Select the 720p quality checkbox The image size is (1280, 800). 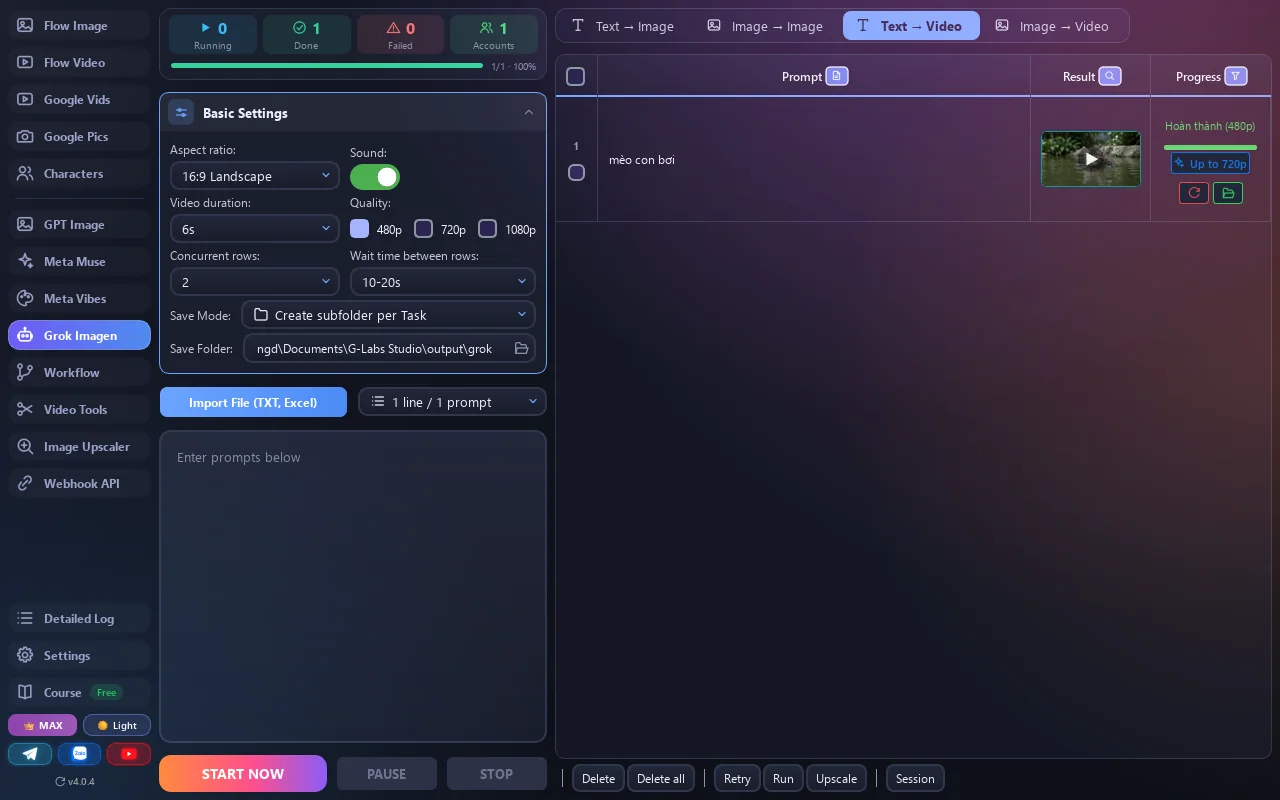(424, 229)
